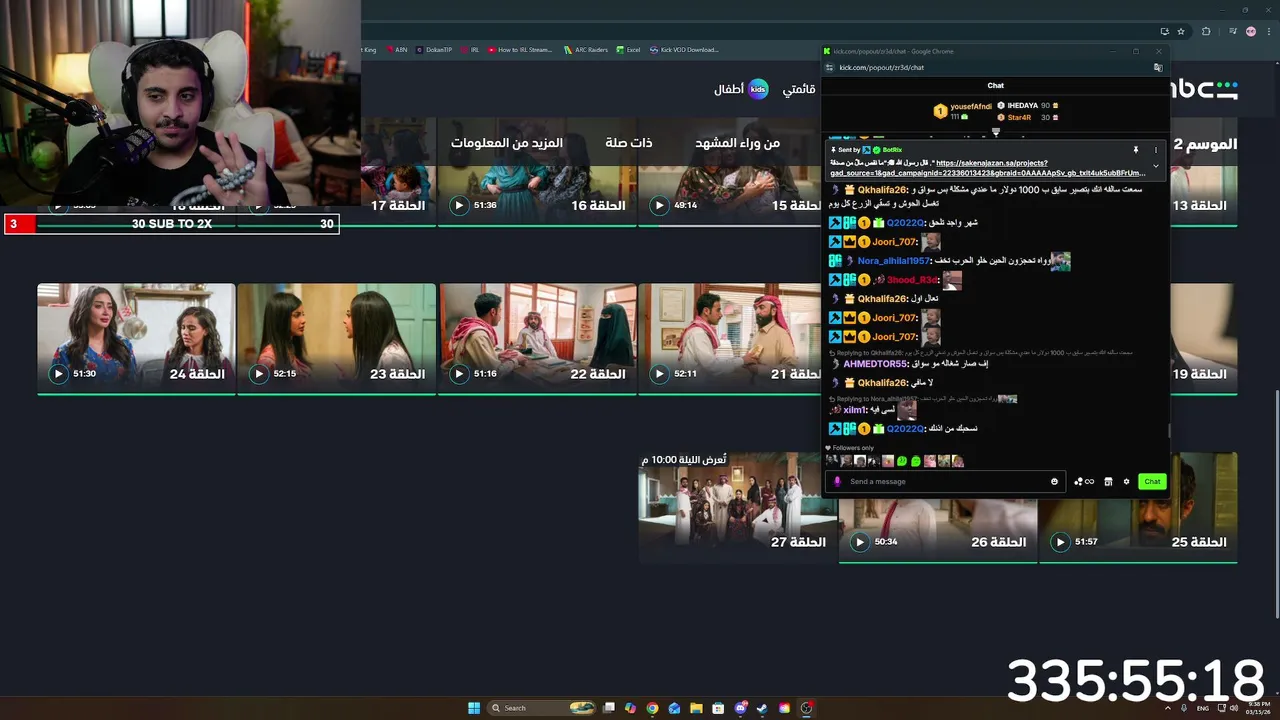Open Star4R leaderboard profile
Viewport: 1280px width, 720px height.
point(1019,118)
